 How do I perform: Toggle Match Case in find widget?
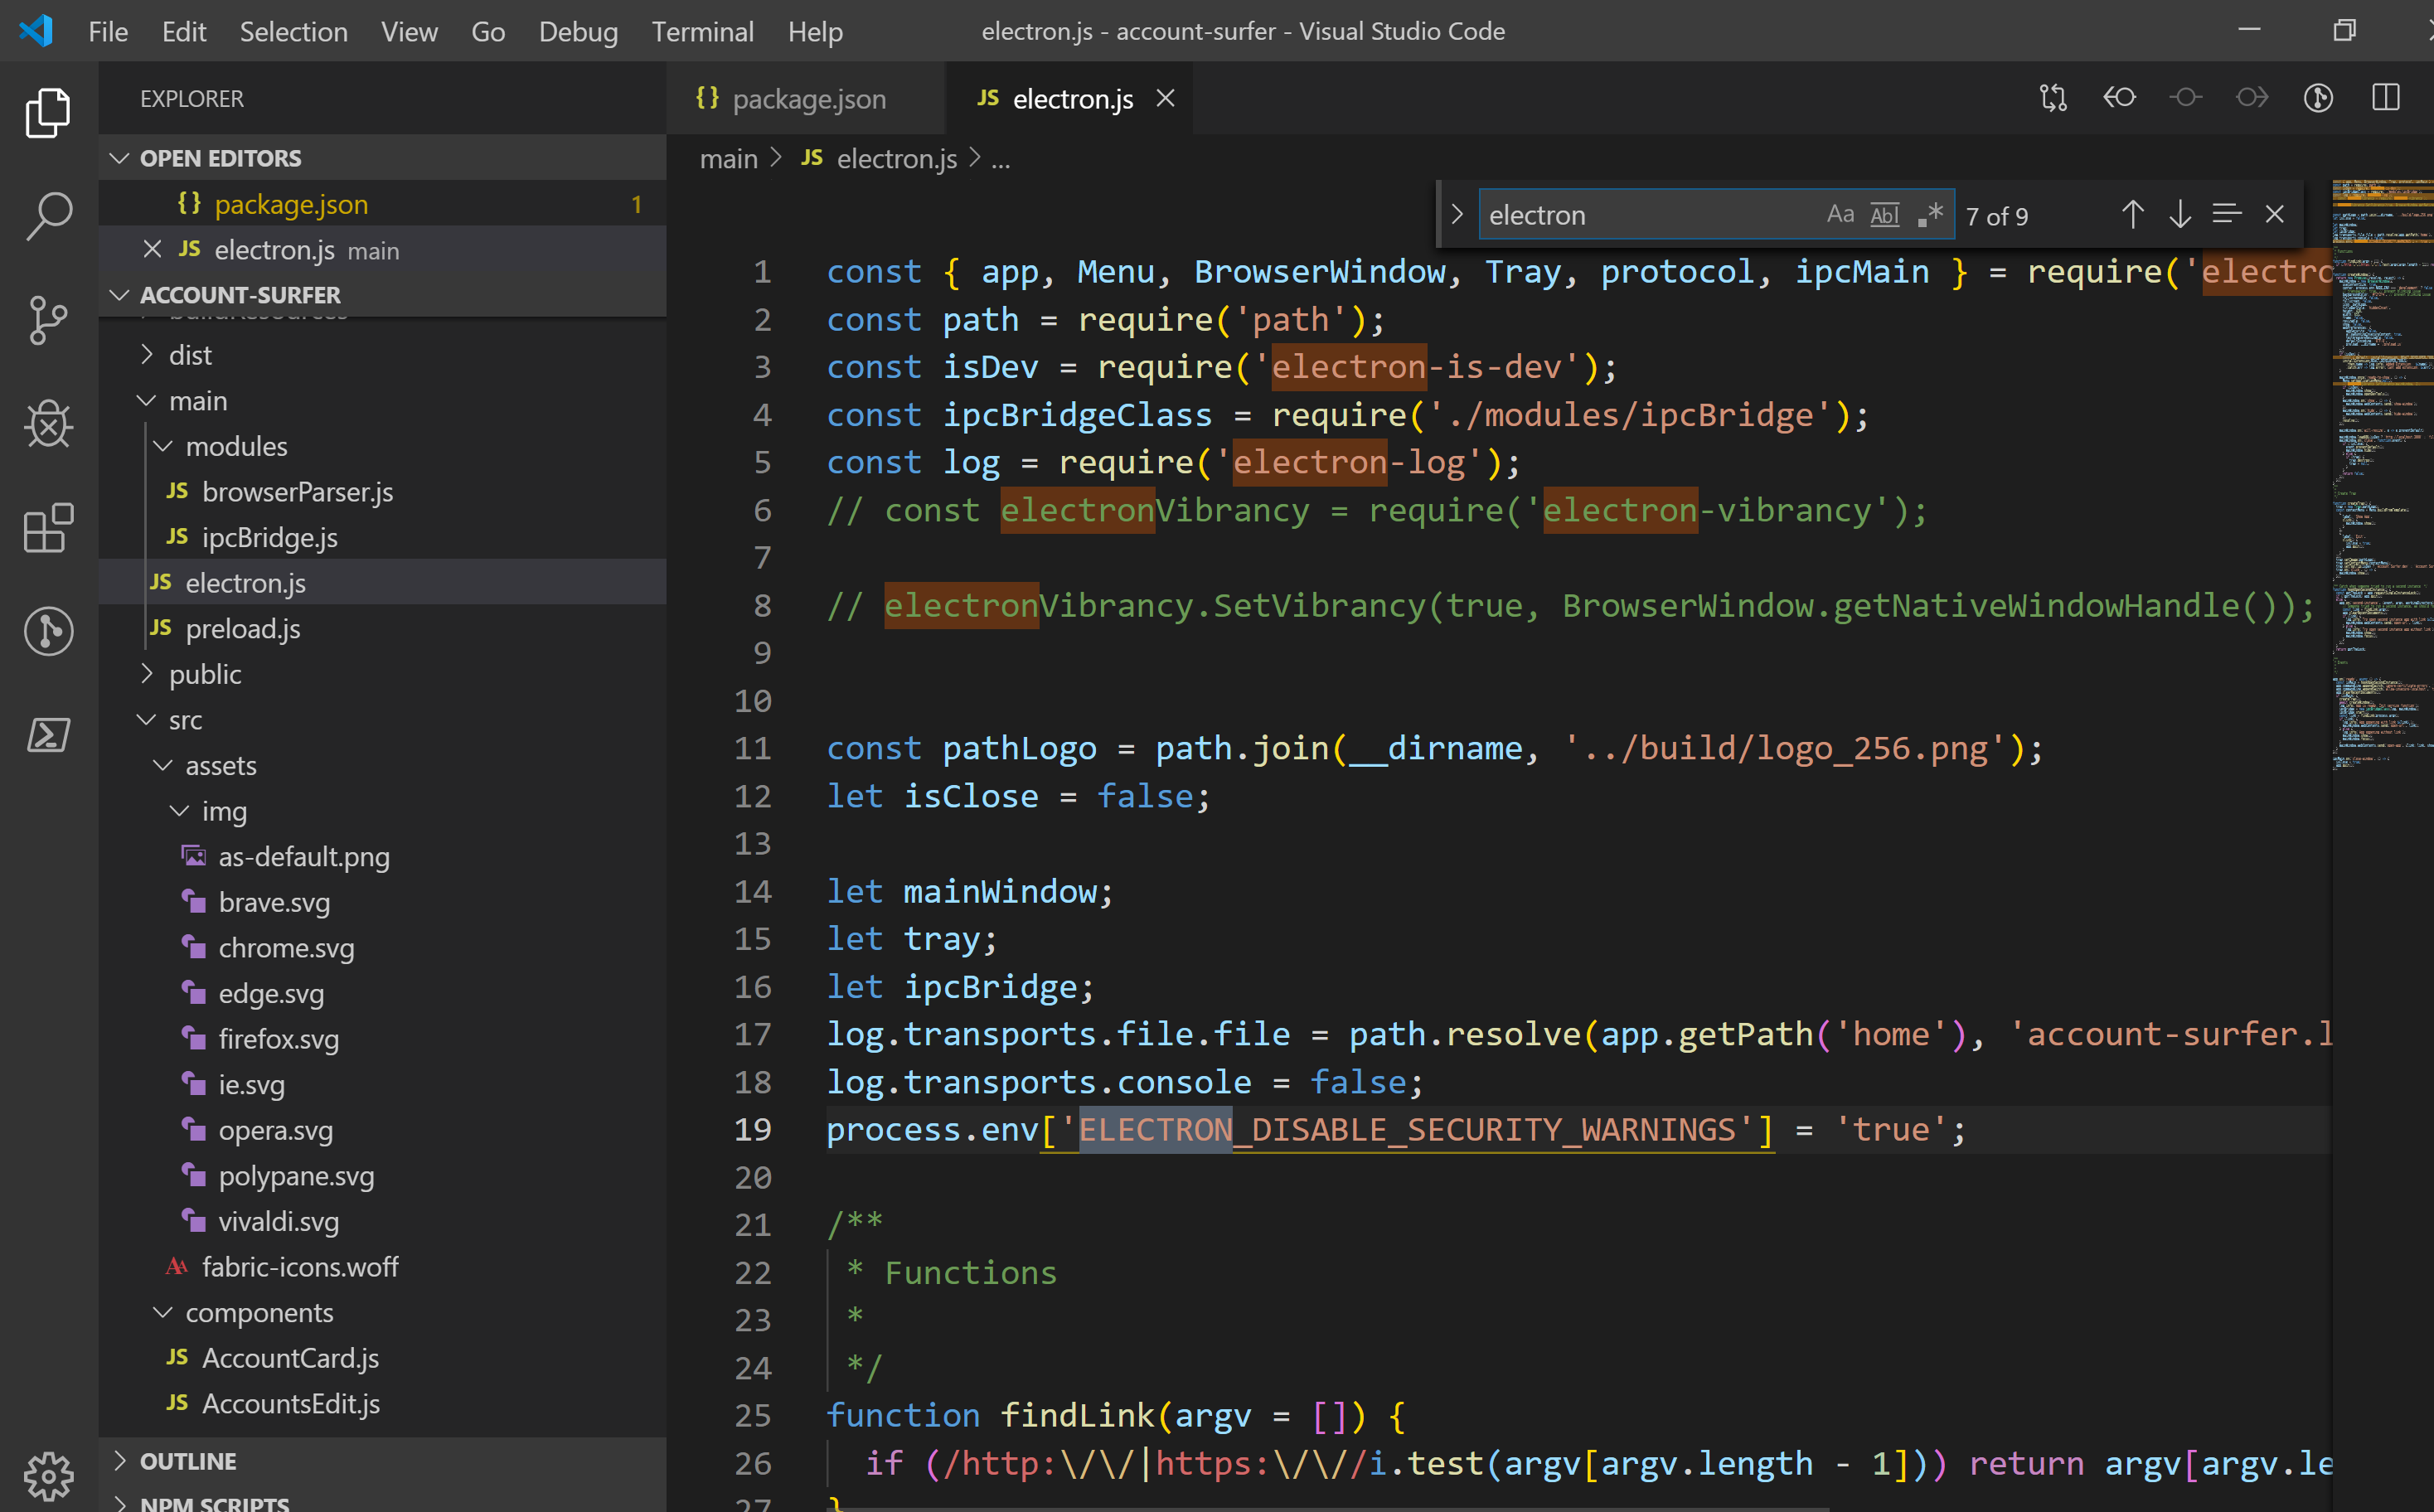(1840, 215)
